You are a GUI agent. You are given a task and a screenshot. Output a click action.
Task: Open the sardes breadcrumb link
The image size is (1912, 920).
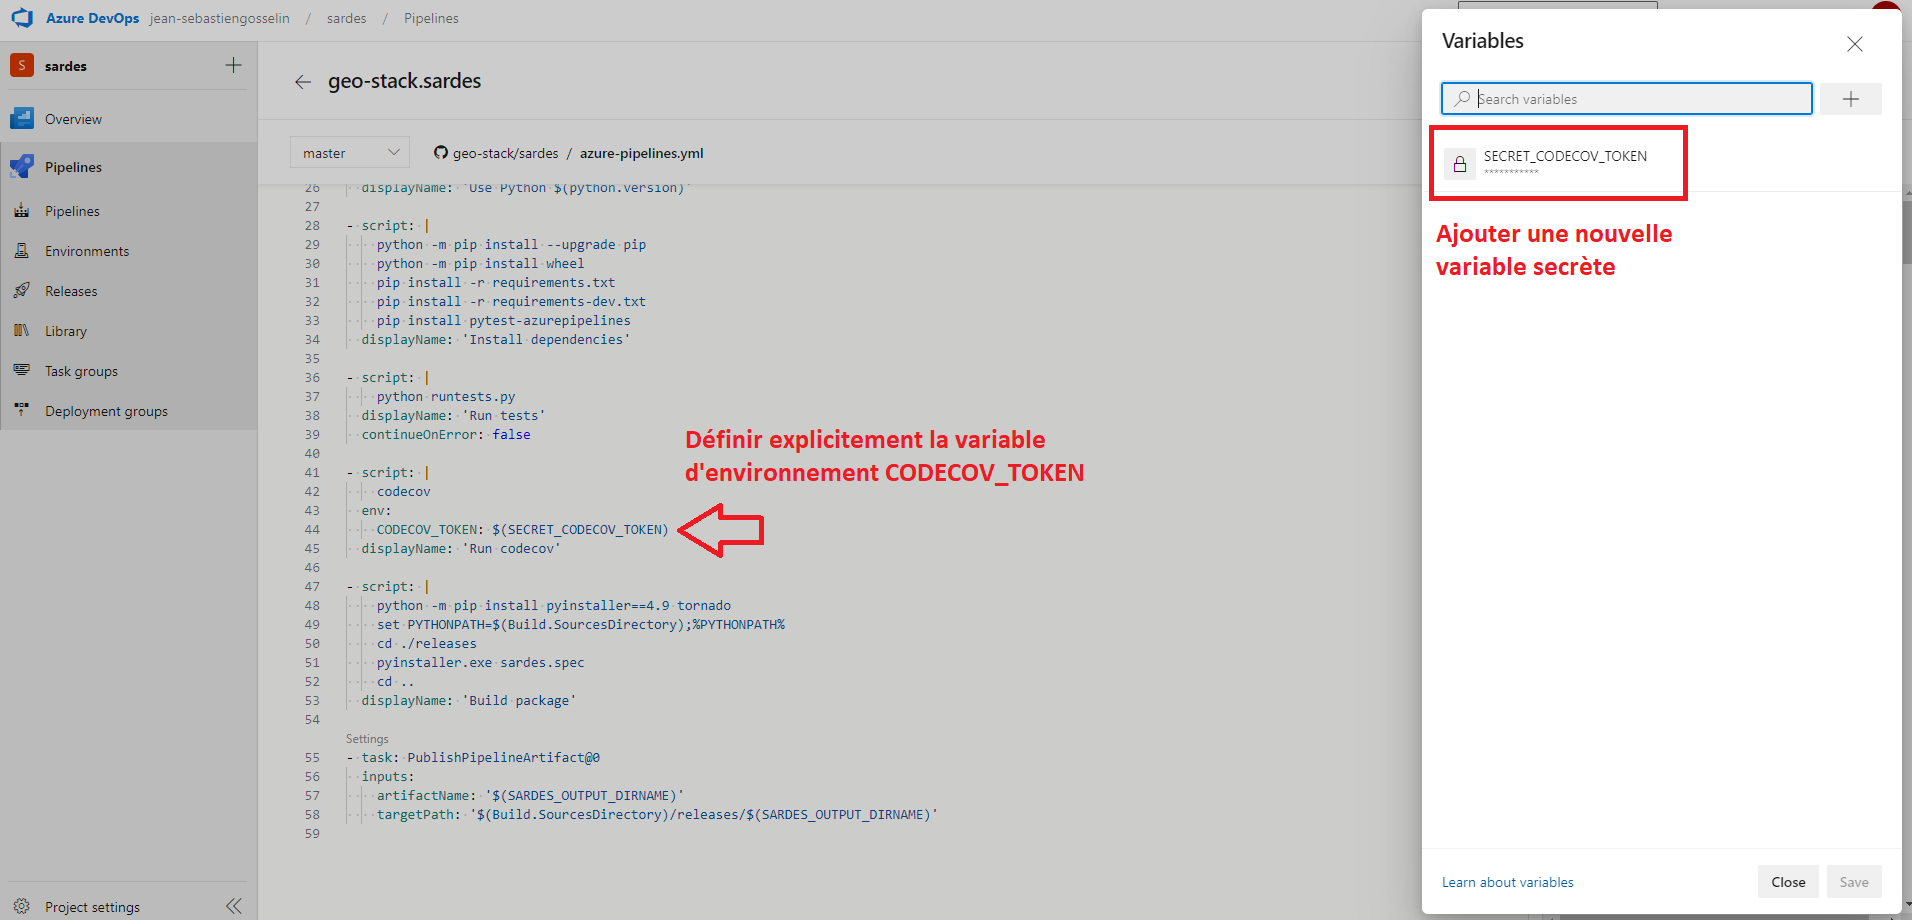coord(347,18)
